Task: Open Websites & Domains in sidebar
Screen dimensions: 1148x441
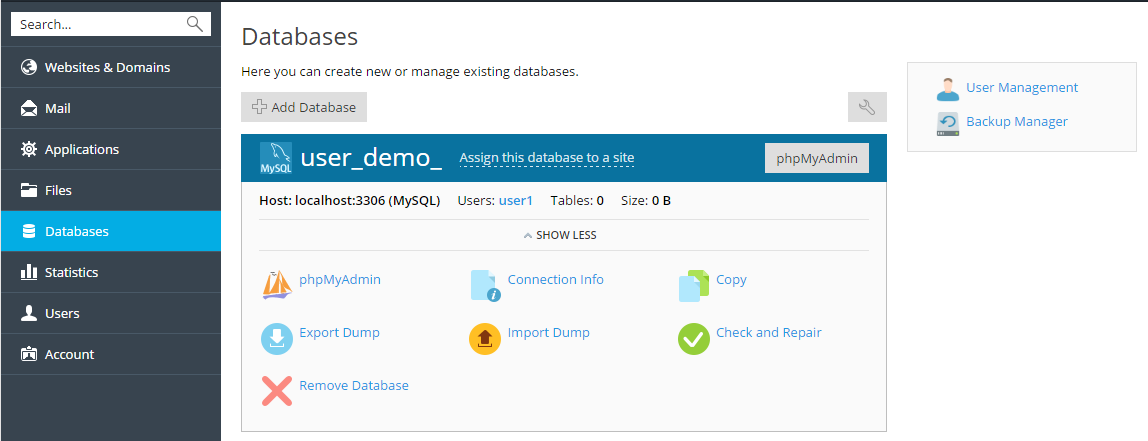Action: point(107,67)
